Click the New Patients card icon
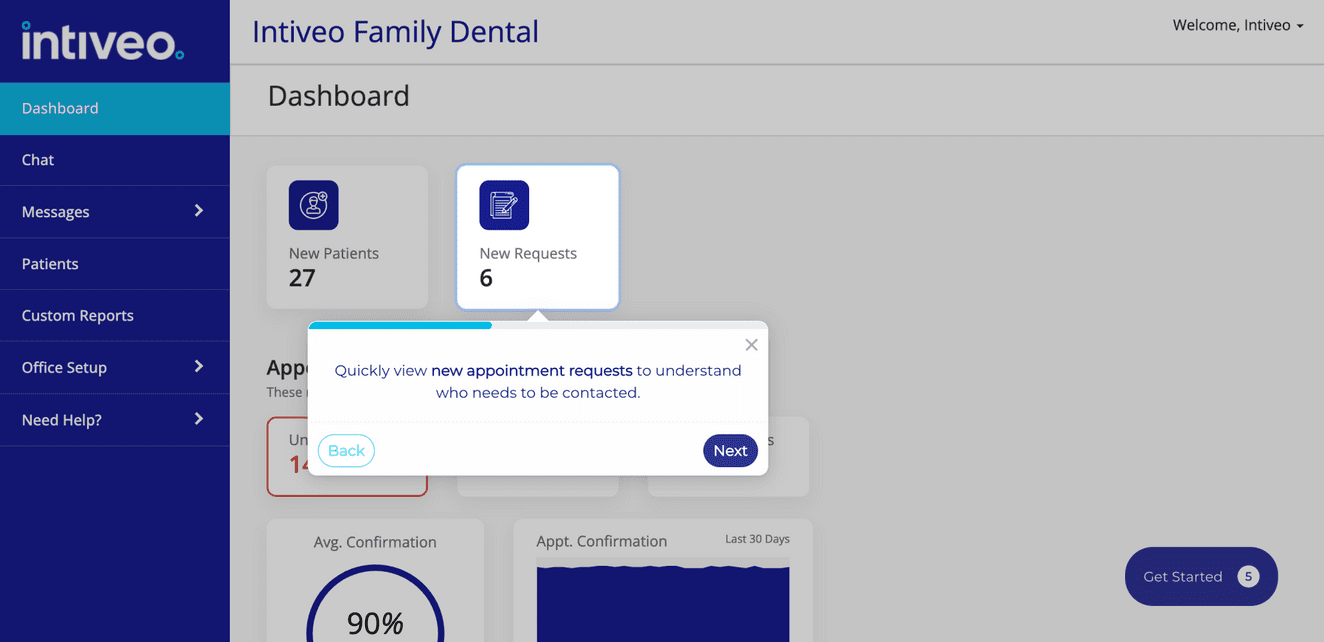This screenshot has height=642, width=1324. pos(313,205)
